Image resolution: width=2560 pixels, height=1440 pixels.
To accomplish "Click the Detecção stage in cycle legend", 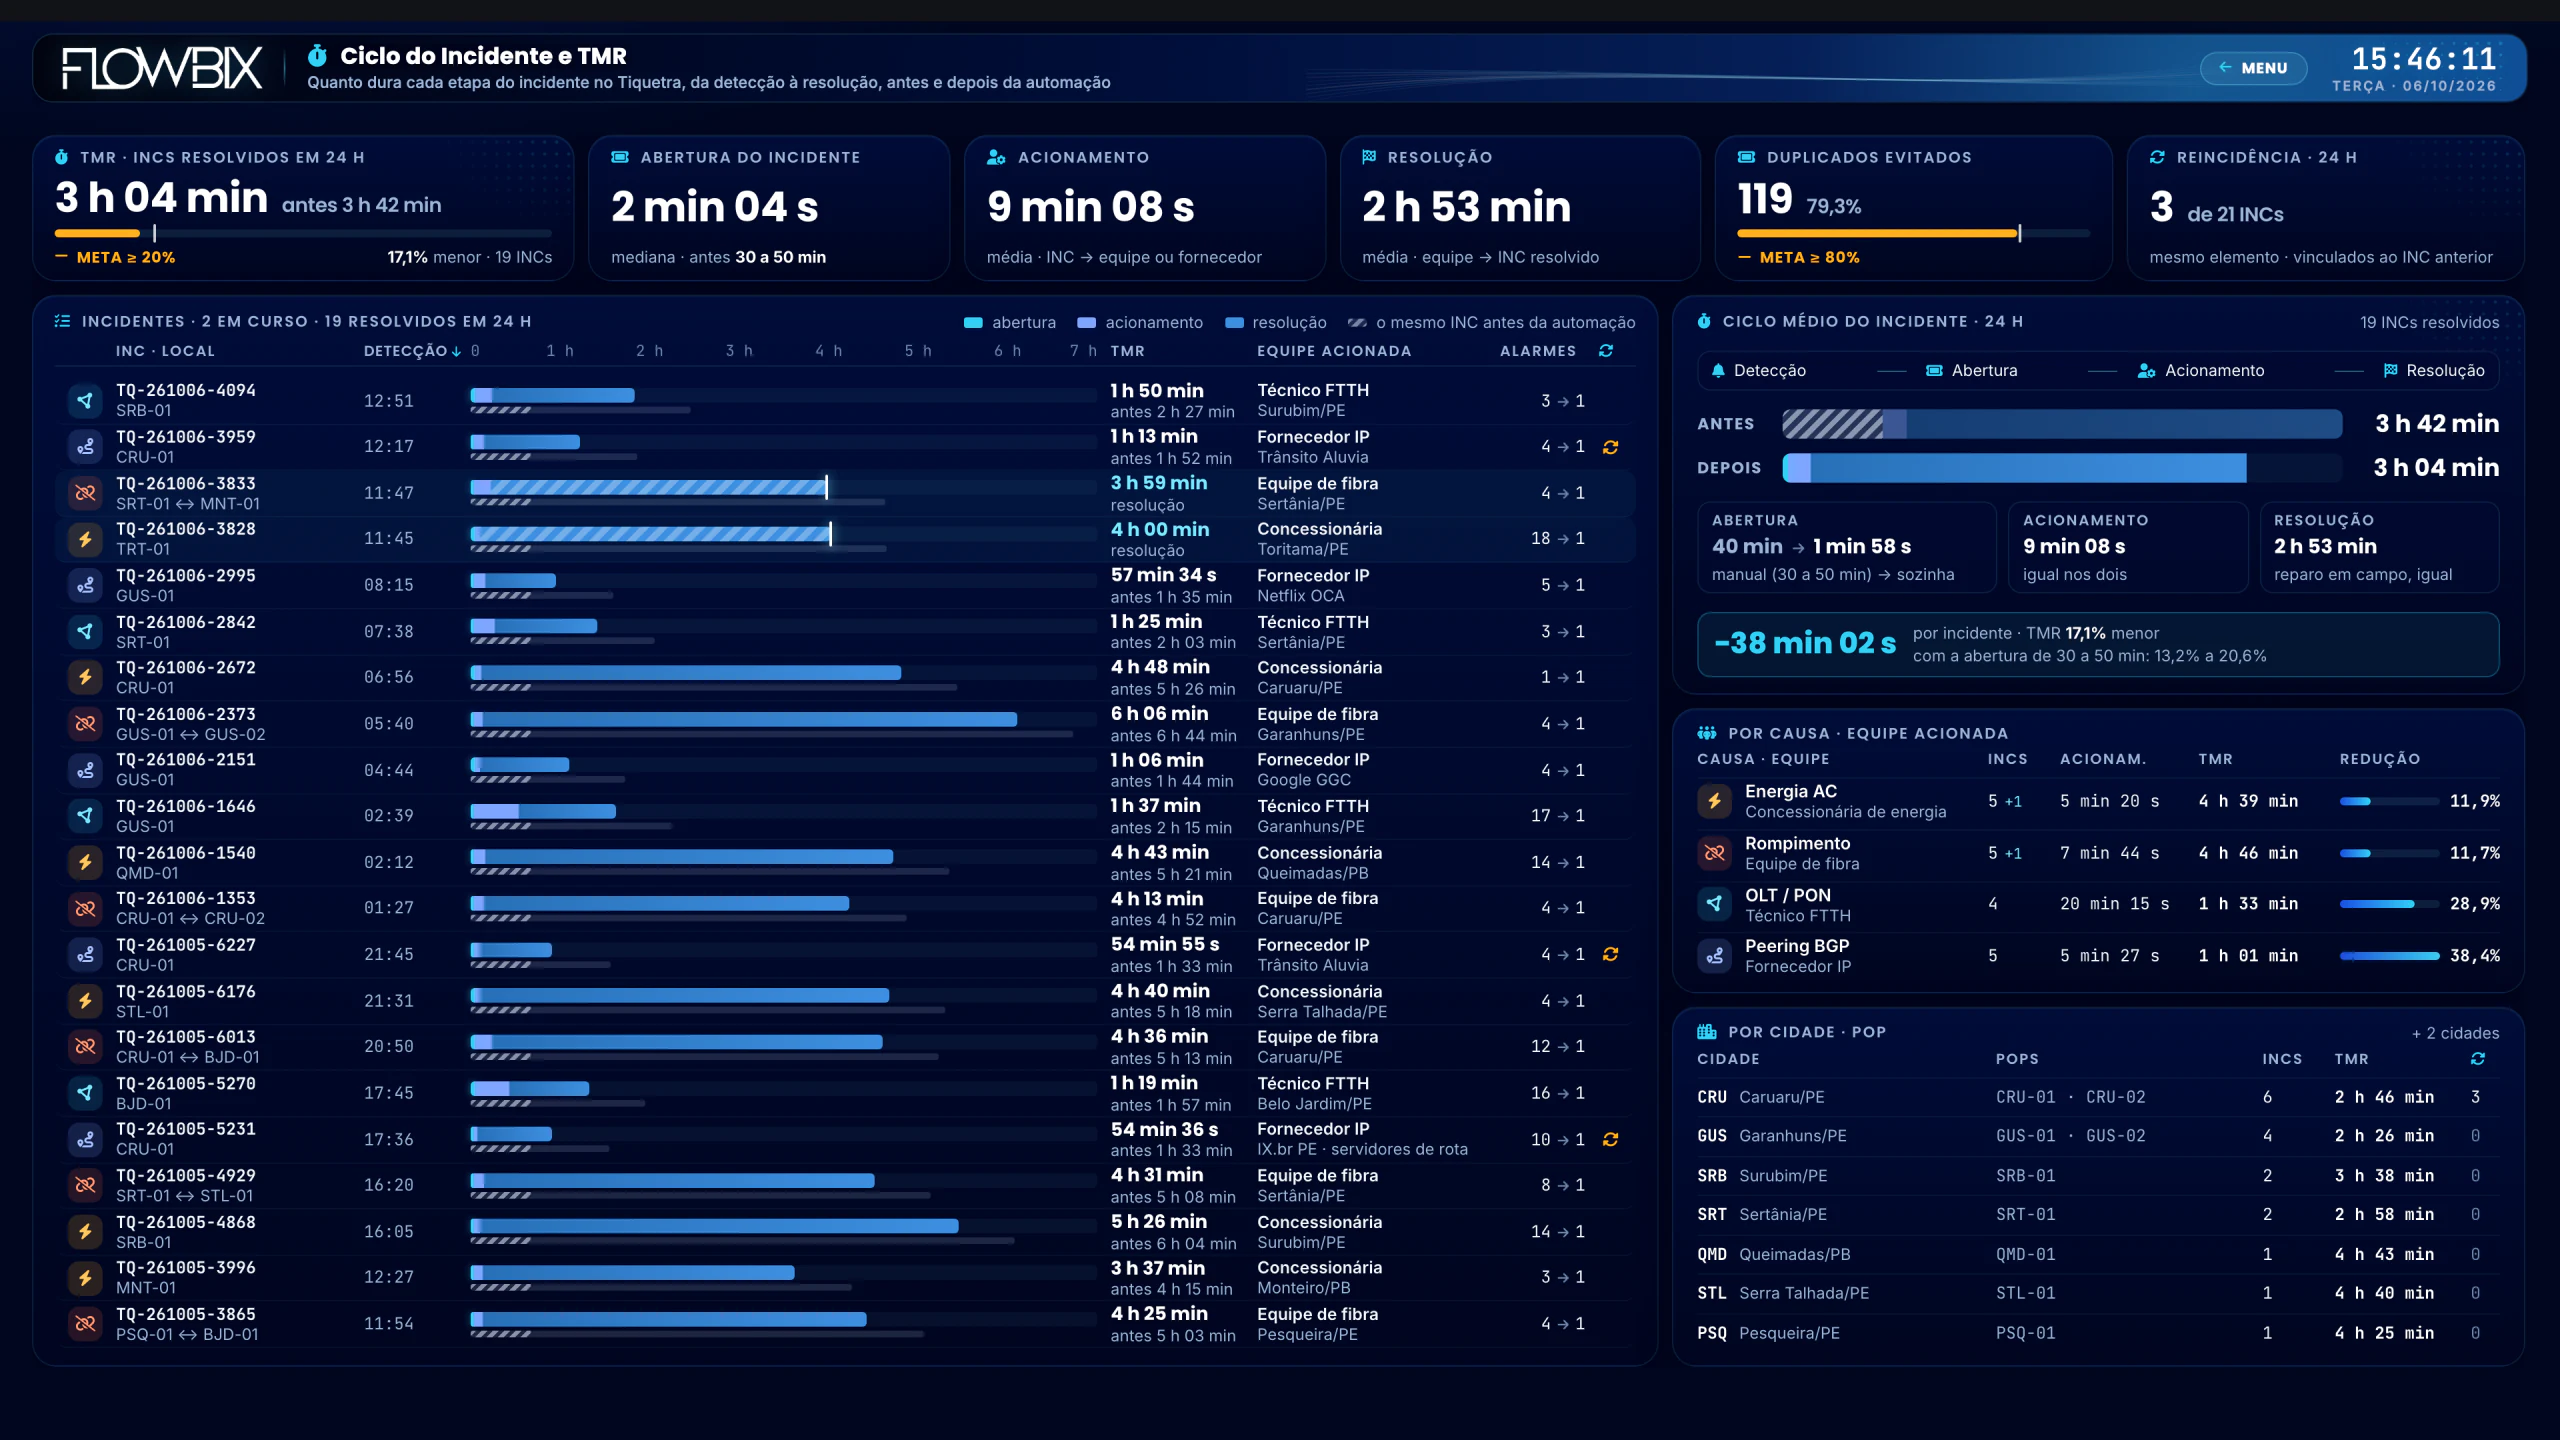I will (1758, 370).
